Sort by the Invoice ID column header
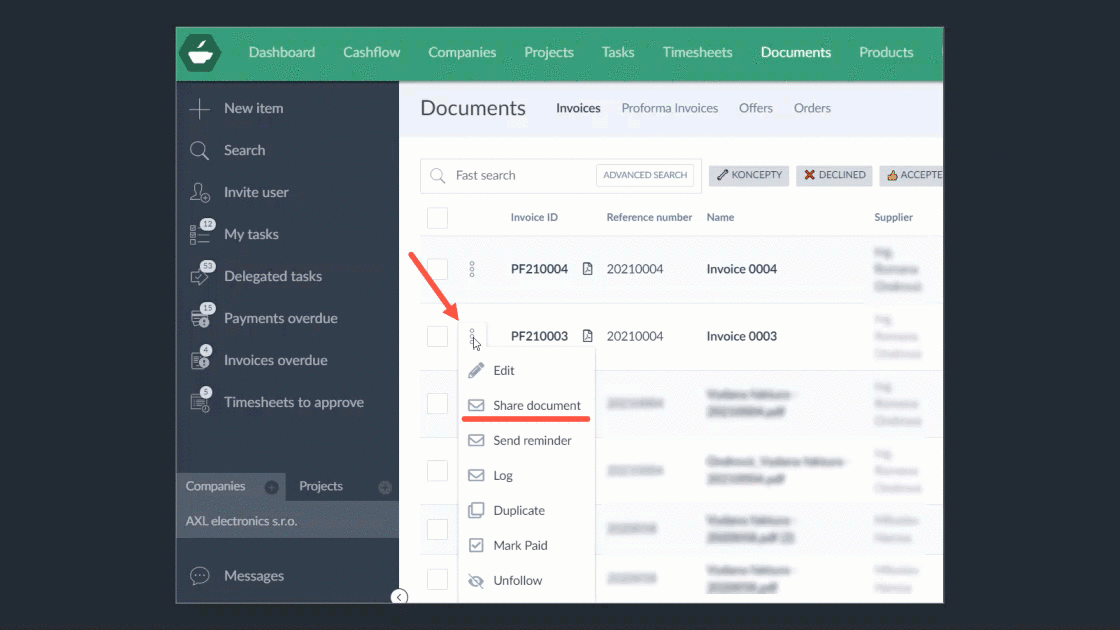The image size is (1120, 630). click(x=534, y=217)
